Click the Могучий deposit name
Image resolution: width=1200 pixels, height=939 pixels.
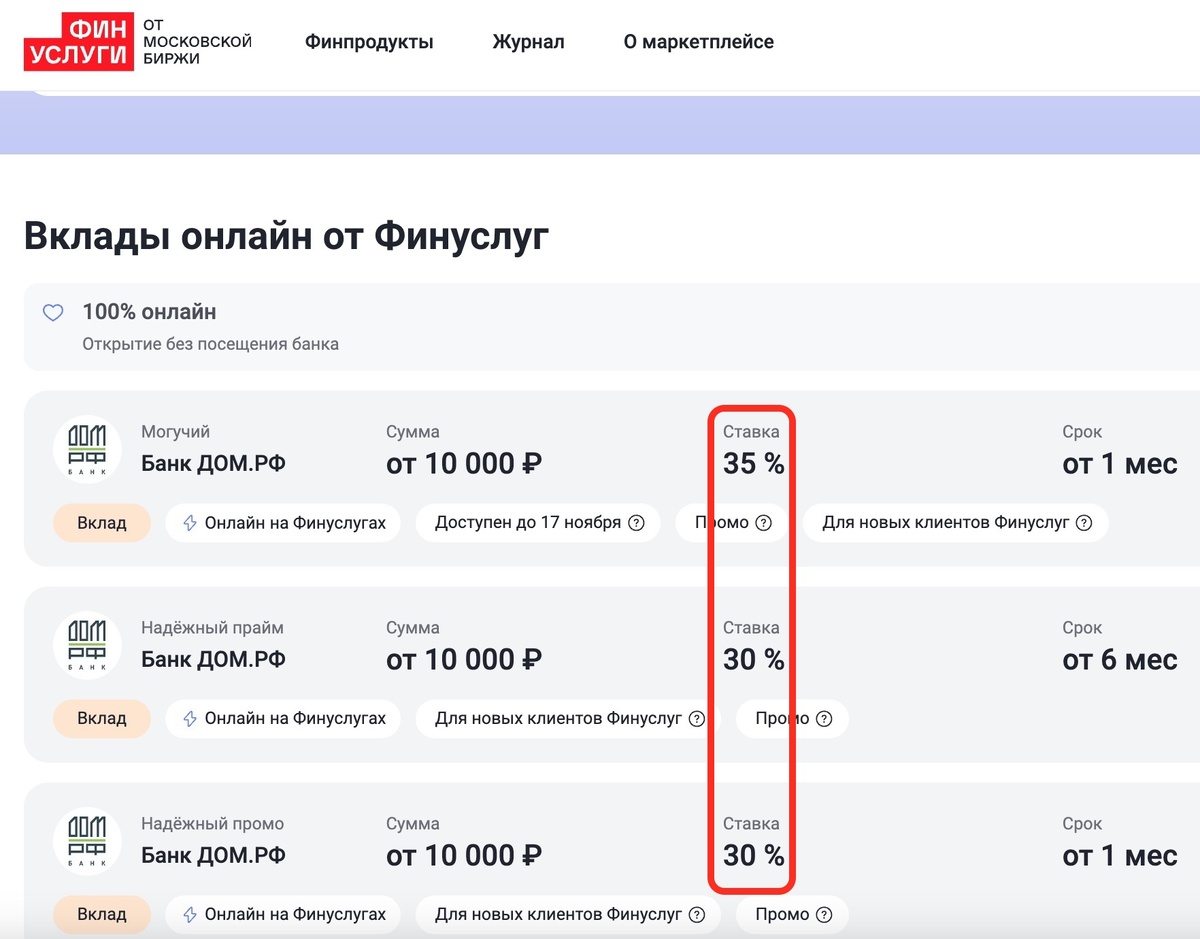[175, 432]
